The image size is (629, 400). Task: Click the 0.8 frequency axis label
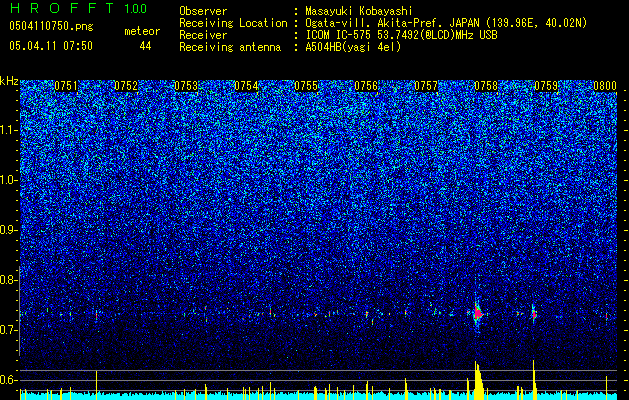click(7, 280)
